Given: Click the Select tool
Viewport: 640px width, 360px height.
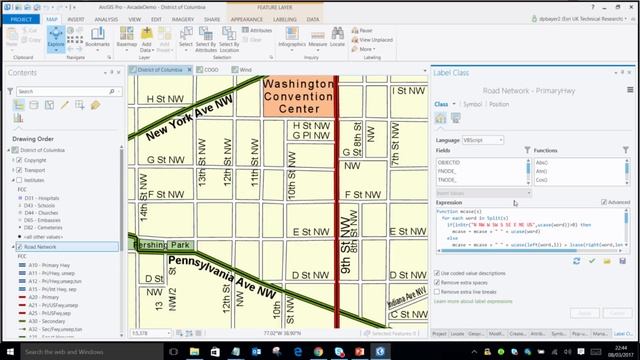Looking at the screenshot, I should click(x=186, y=39).
